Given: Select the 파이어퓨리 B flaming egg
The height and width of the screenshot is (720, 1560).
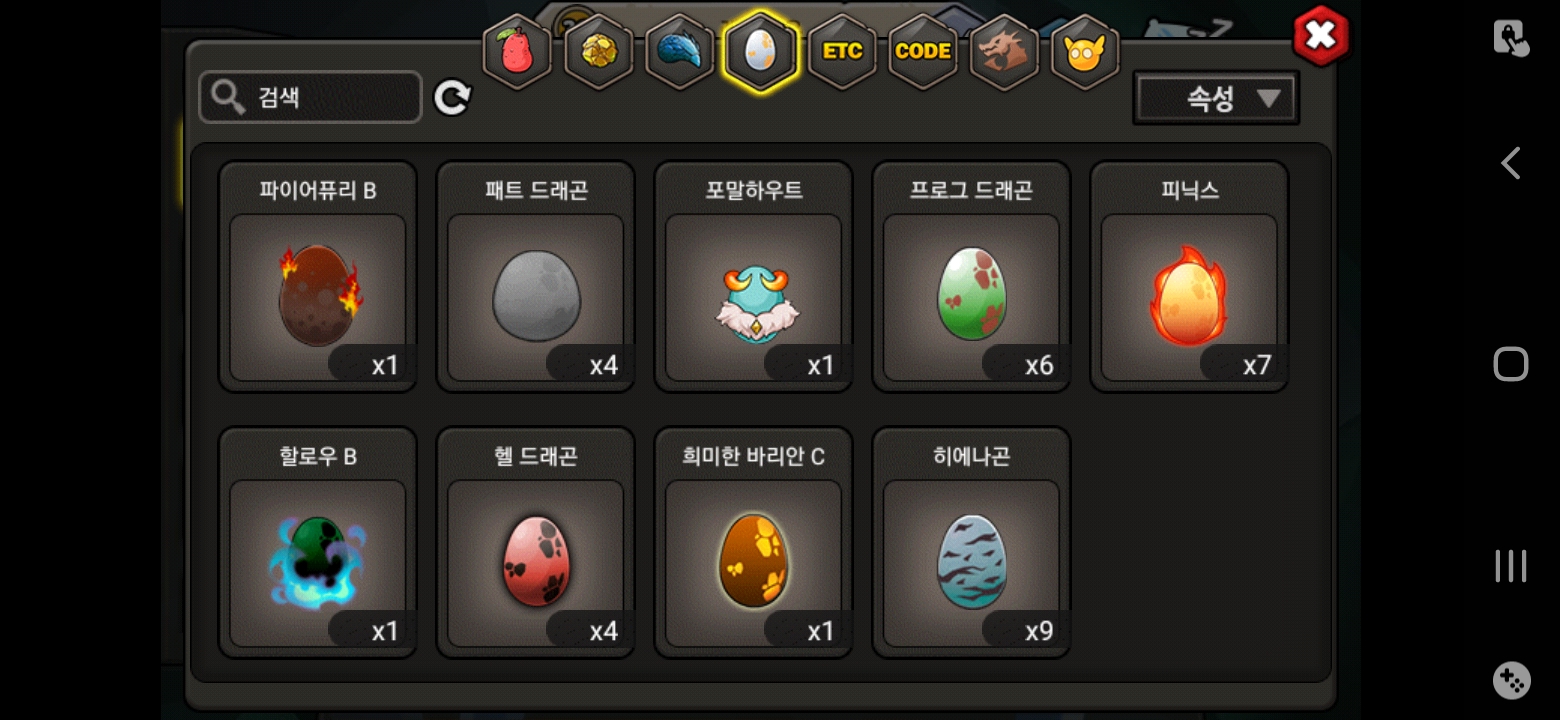Looking at the screenshot, I should coord(318,276).
